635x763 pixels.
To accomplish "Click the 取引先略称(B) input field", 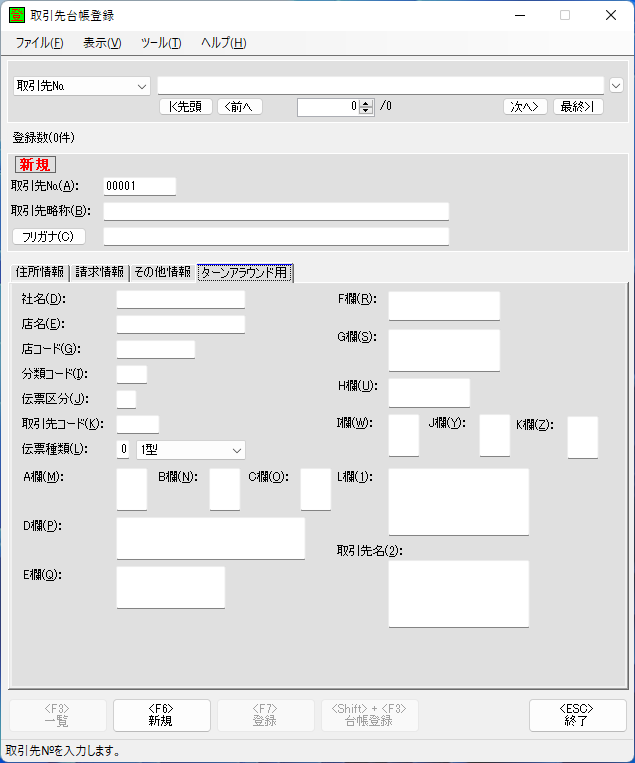I will 276,211.
